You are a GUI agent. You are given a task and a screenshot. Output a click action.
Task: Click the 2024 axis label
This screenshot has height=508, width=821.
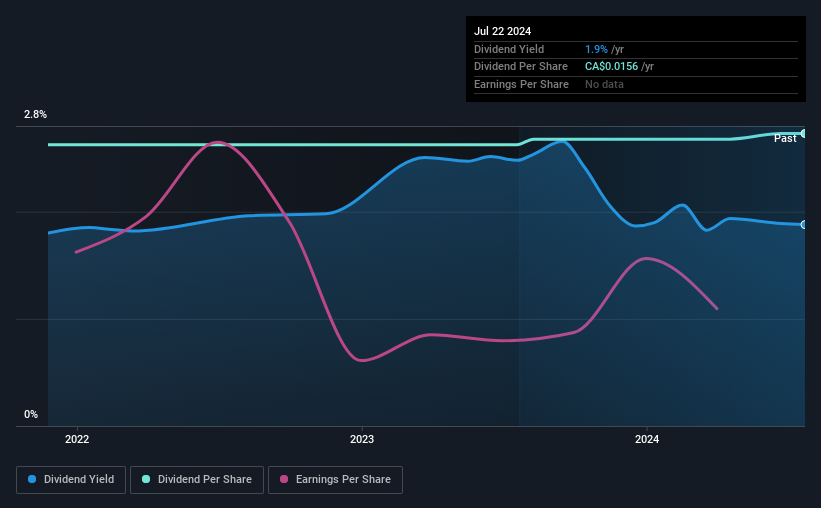pyautogui.click(x=647, y=439)
